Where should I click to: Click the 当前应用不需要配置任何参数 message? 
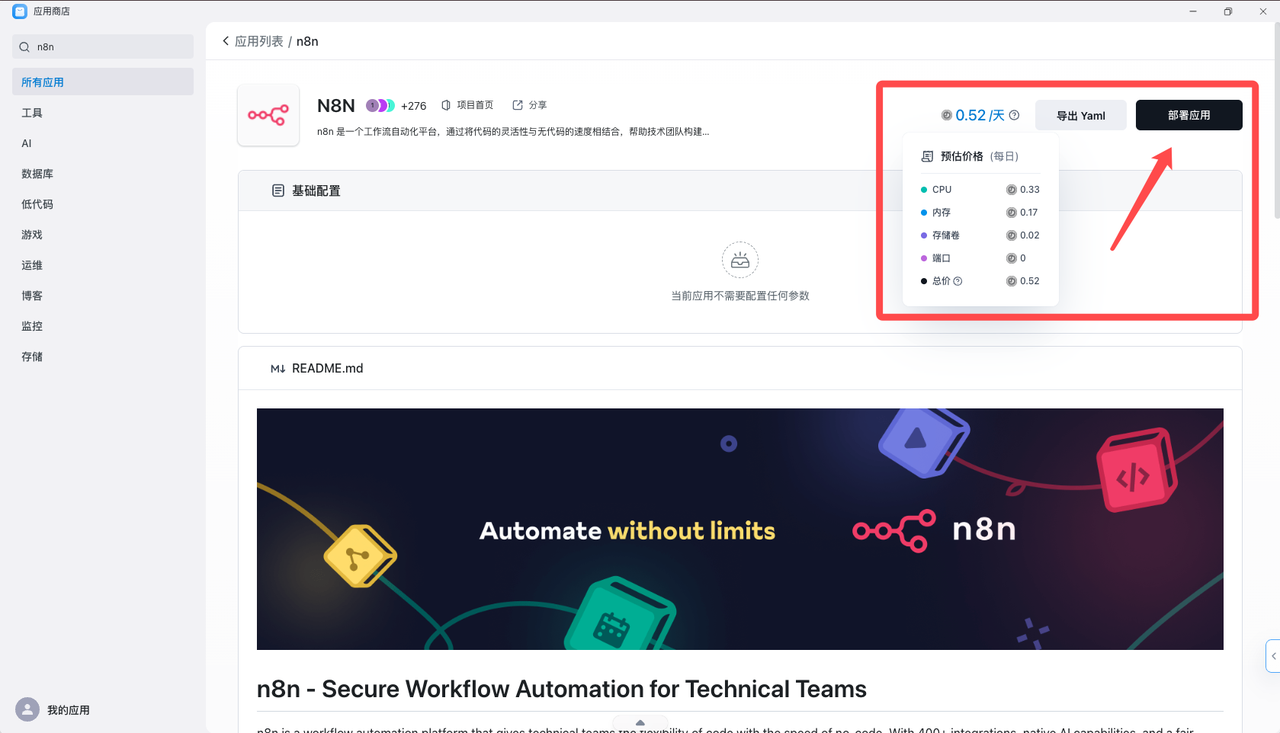740,296
